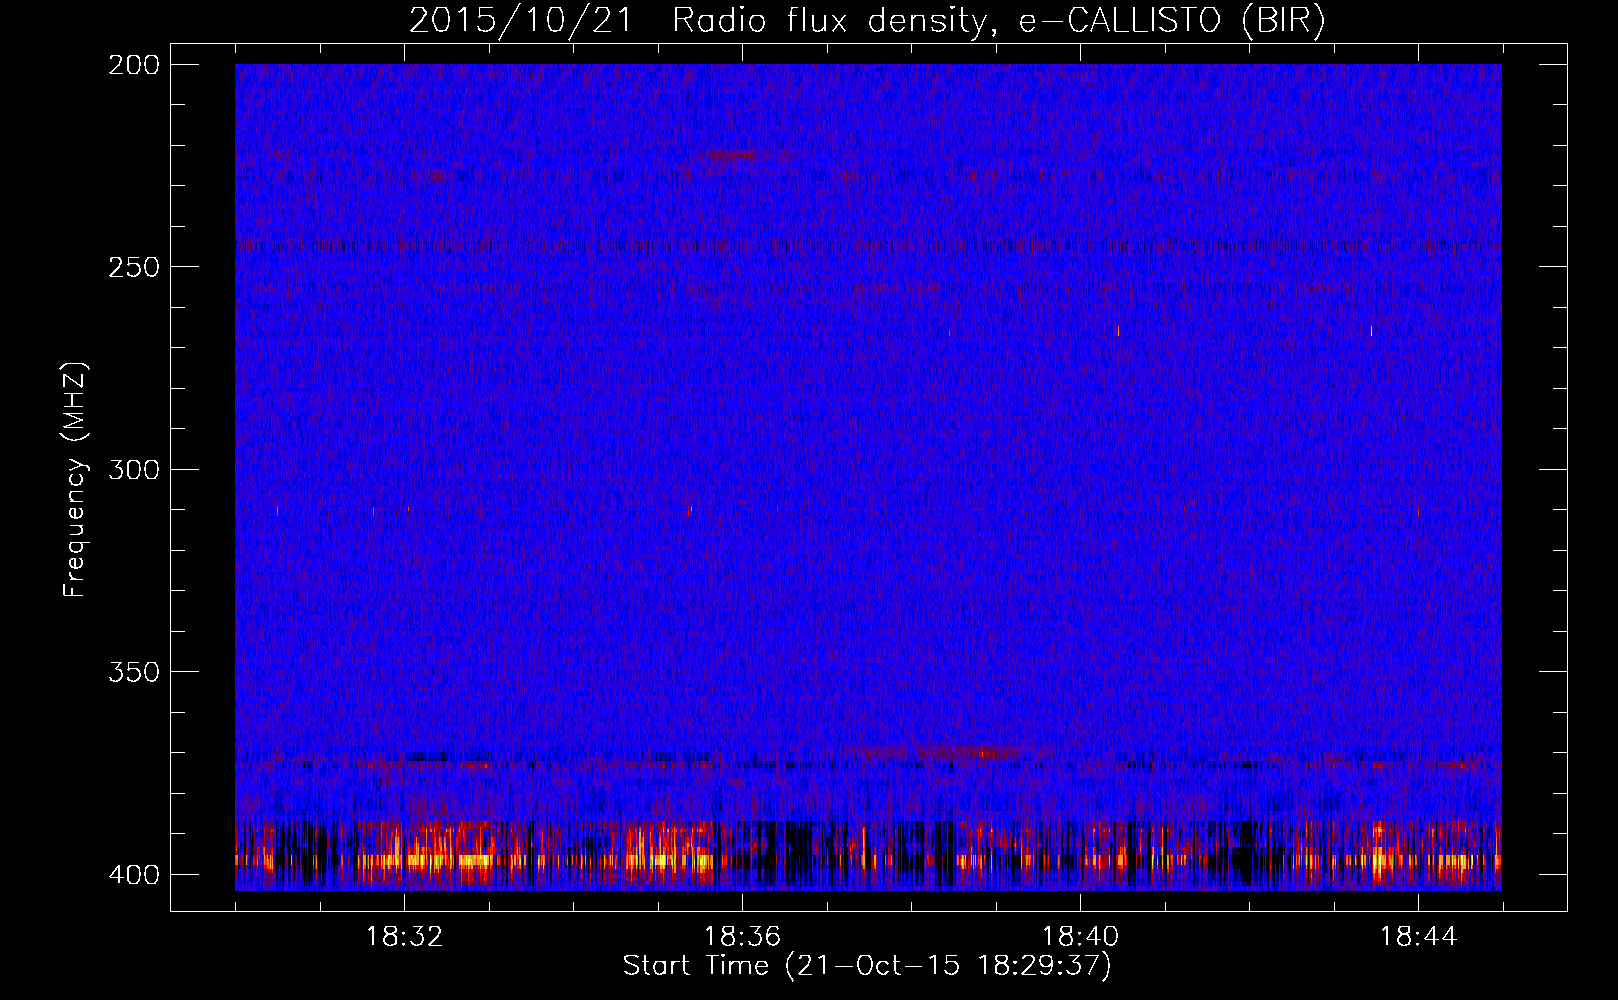1618x1000 pixels.
Task: Click the '350' frequency tick label
Action: tap(134, 671)
